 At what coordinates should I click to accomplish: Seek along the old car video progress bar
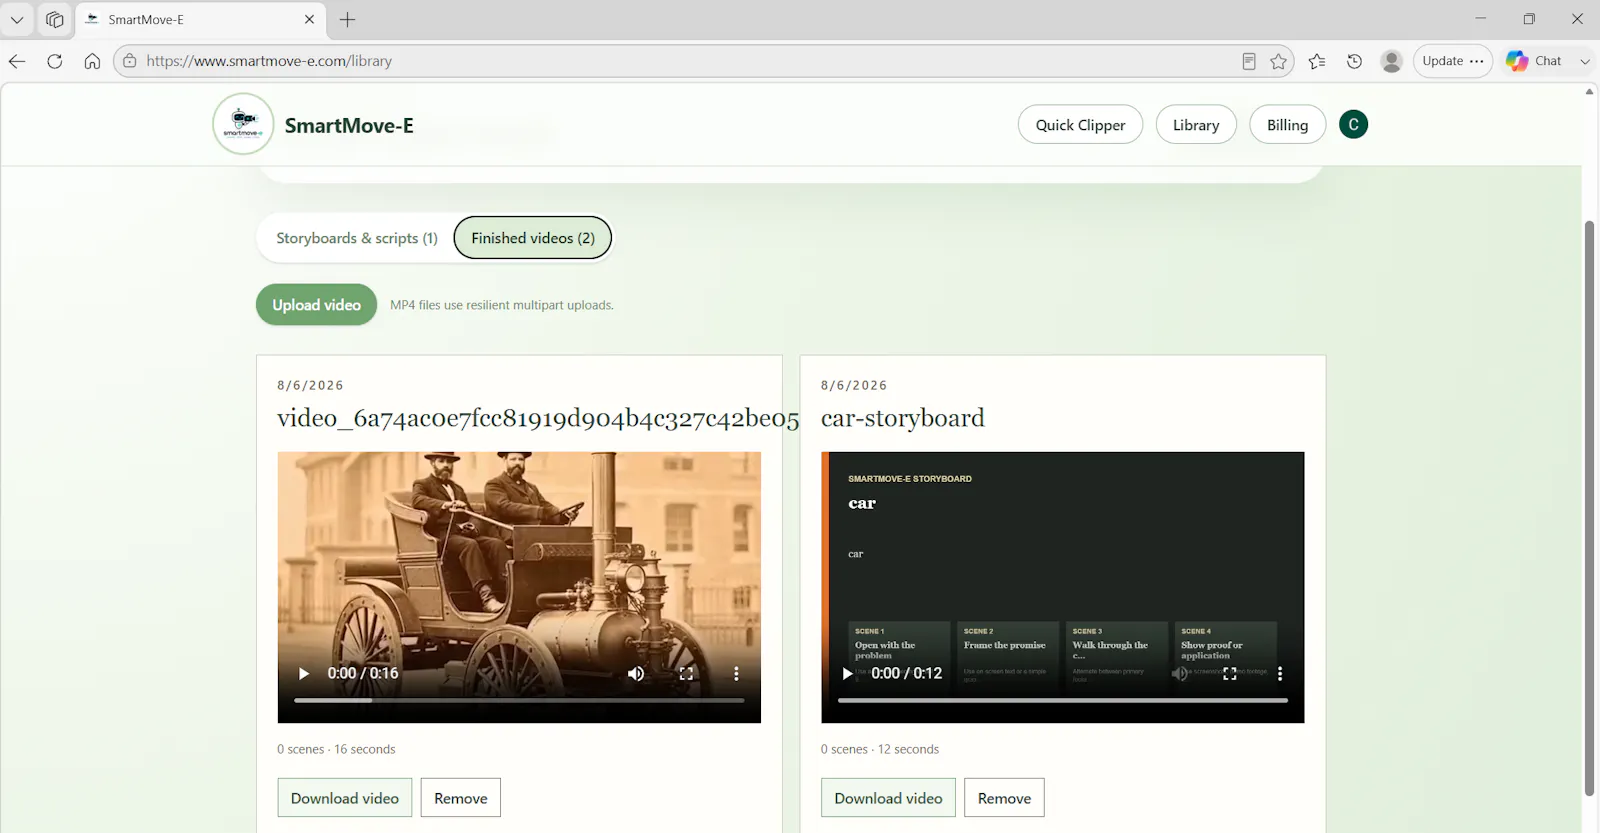pyautogui.click(x=519, y=700)
